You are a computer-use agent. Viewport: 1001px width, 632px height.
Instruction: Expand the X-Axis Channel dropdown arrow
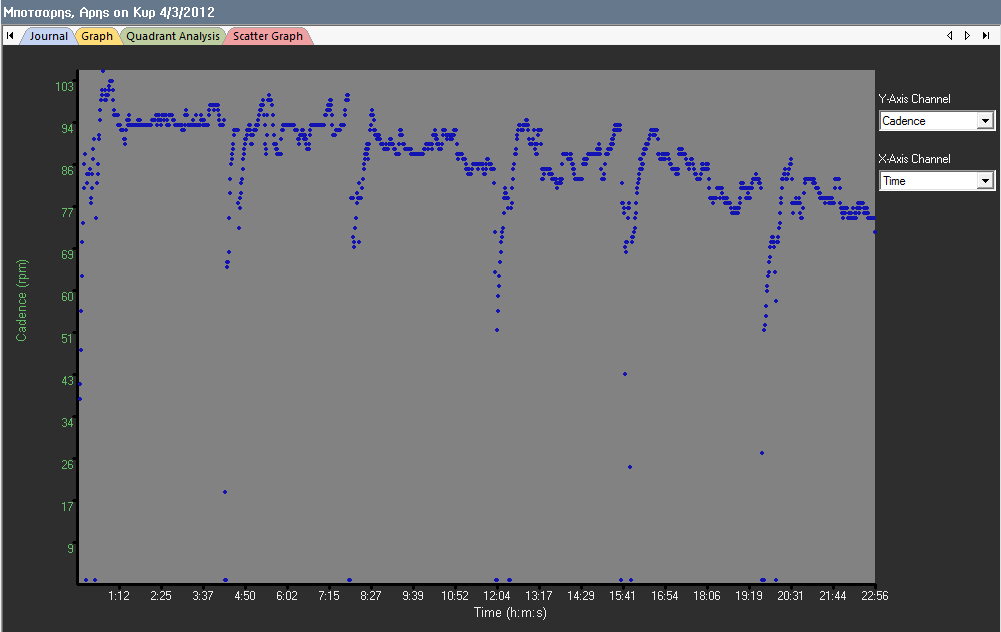coord(985,181)
